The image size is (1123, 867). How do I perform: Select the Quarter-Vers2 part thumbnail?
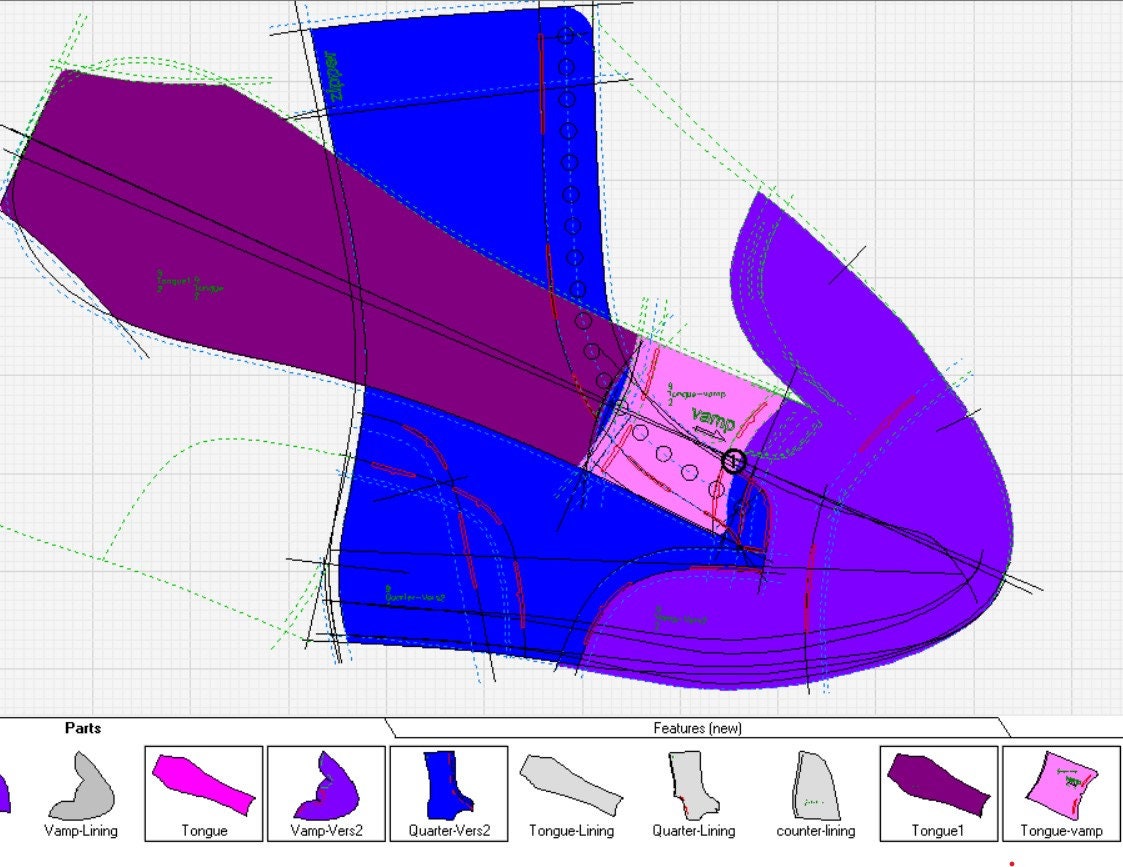[x=449, y=793]
